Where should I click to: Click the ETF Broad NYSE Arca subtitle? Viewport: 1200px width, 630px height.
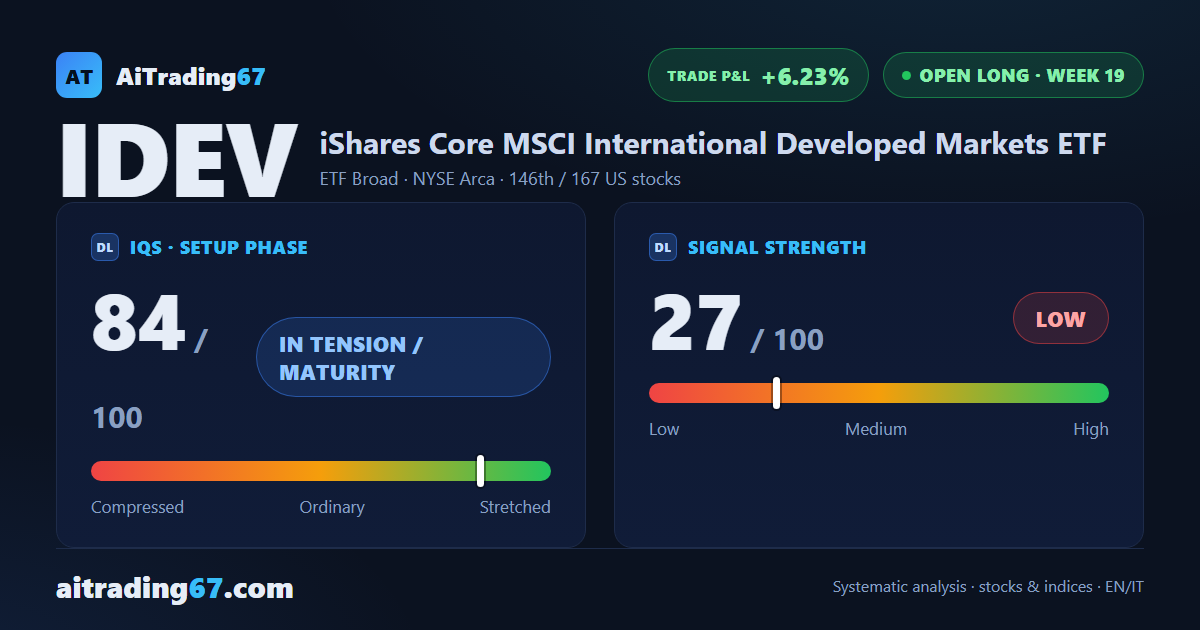click(x=500, y=180)
